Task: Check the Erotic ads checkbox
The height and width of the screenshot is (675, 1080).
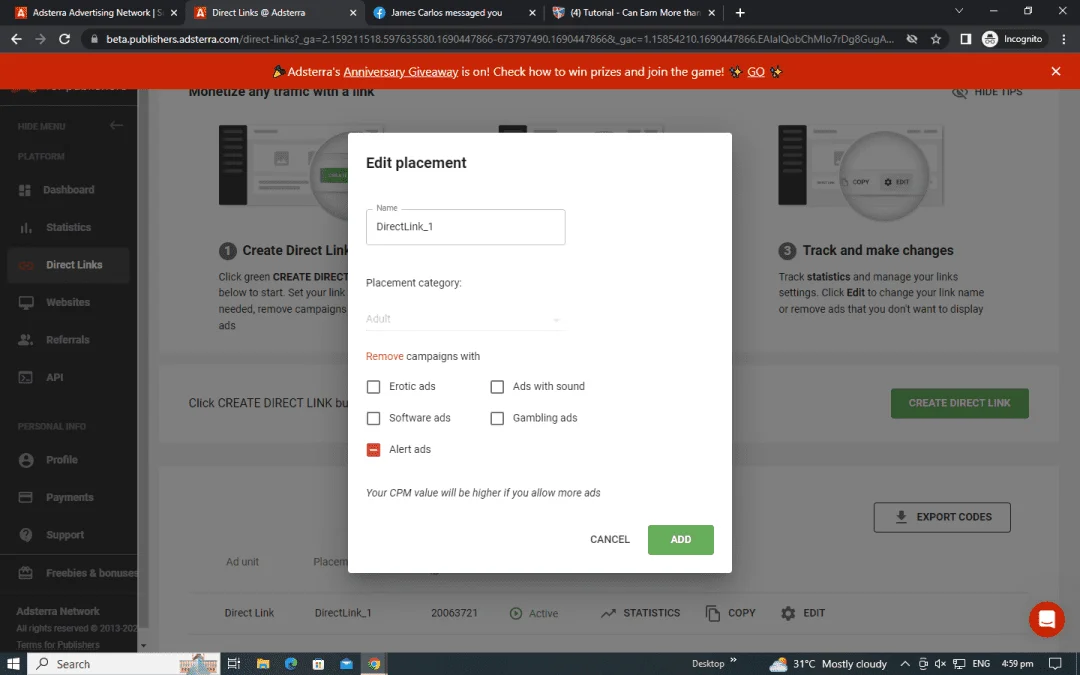Action: pyautogui.click(x=373, y=387)
